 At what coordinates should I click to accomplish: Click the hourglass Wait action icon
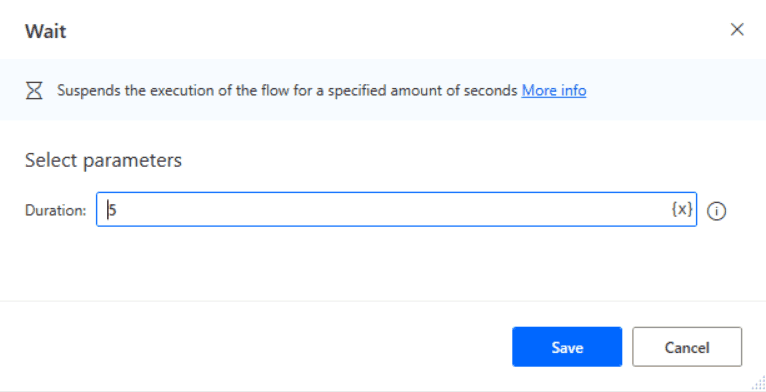(x=34, y=90)
